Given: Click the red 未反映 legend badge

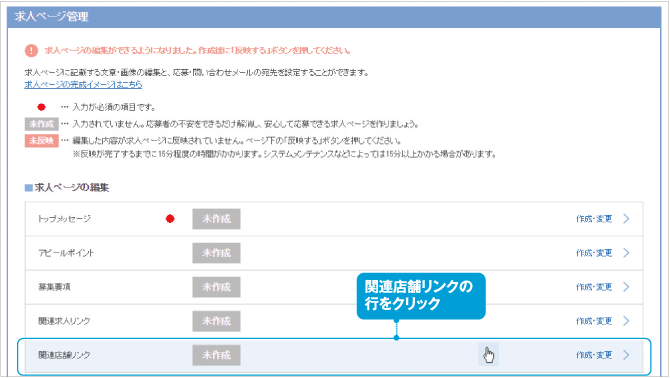Looking at the screenshot, I should (x=41, y=141).
